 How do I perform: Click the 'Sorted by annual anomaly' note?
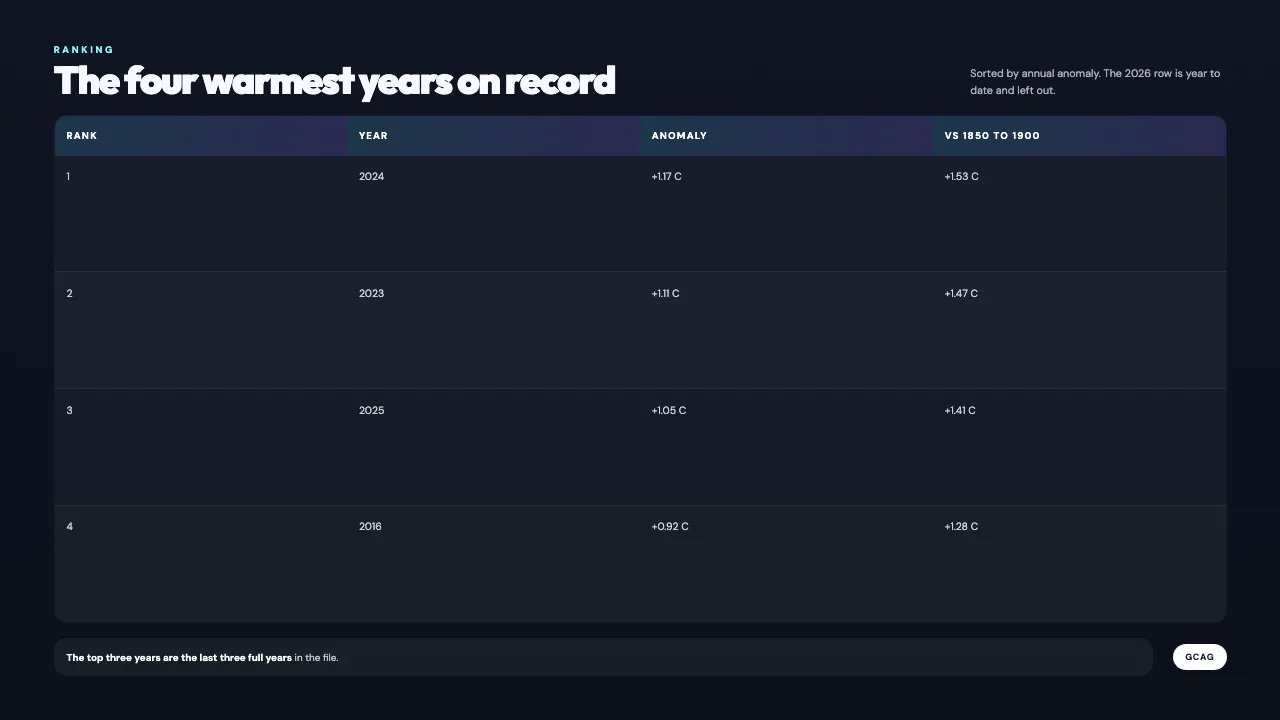pyautogui.click(x=1095, y=82)
